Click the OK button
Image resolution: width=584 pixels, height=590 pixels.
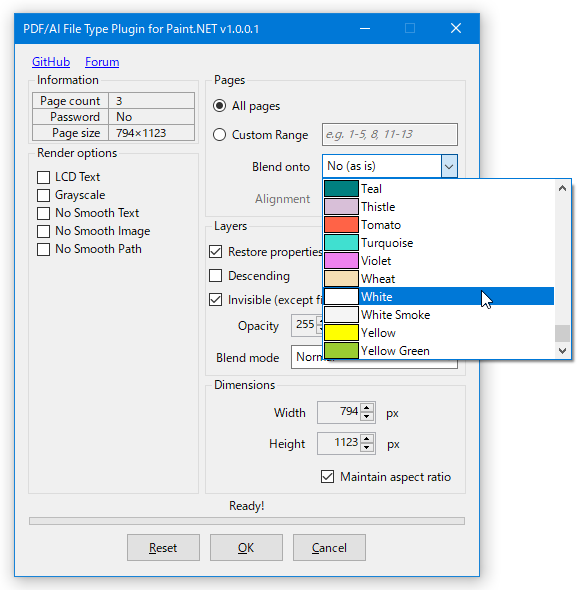point(246,547)
